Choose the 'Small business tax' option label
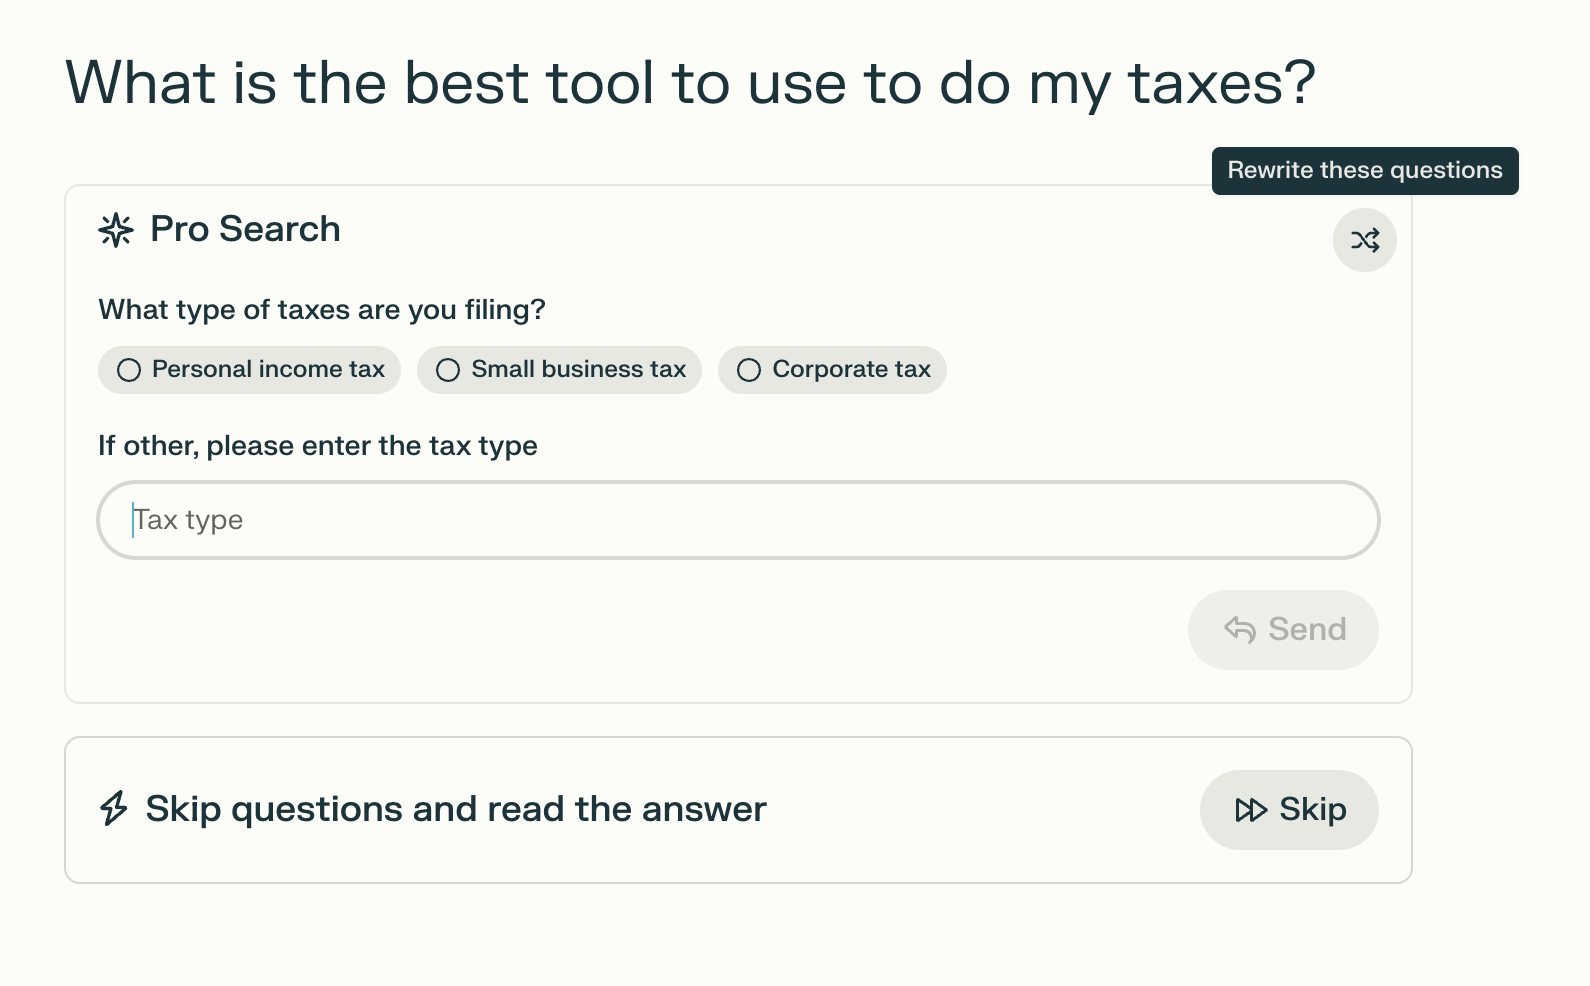The width and height of the screenshot is (1590, 986). 578,370
